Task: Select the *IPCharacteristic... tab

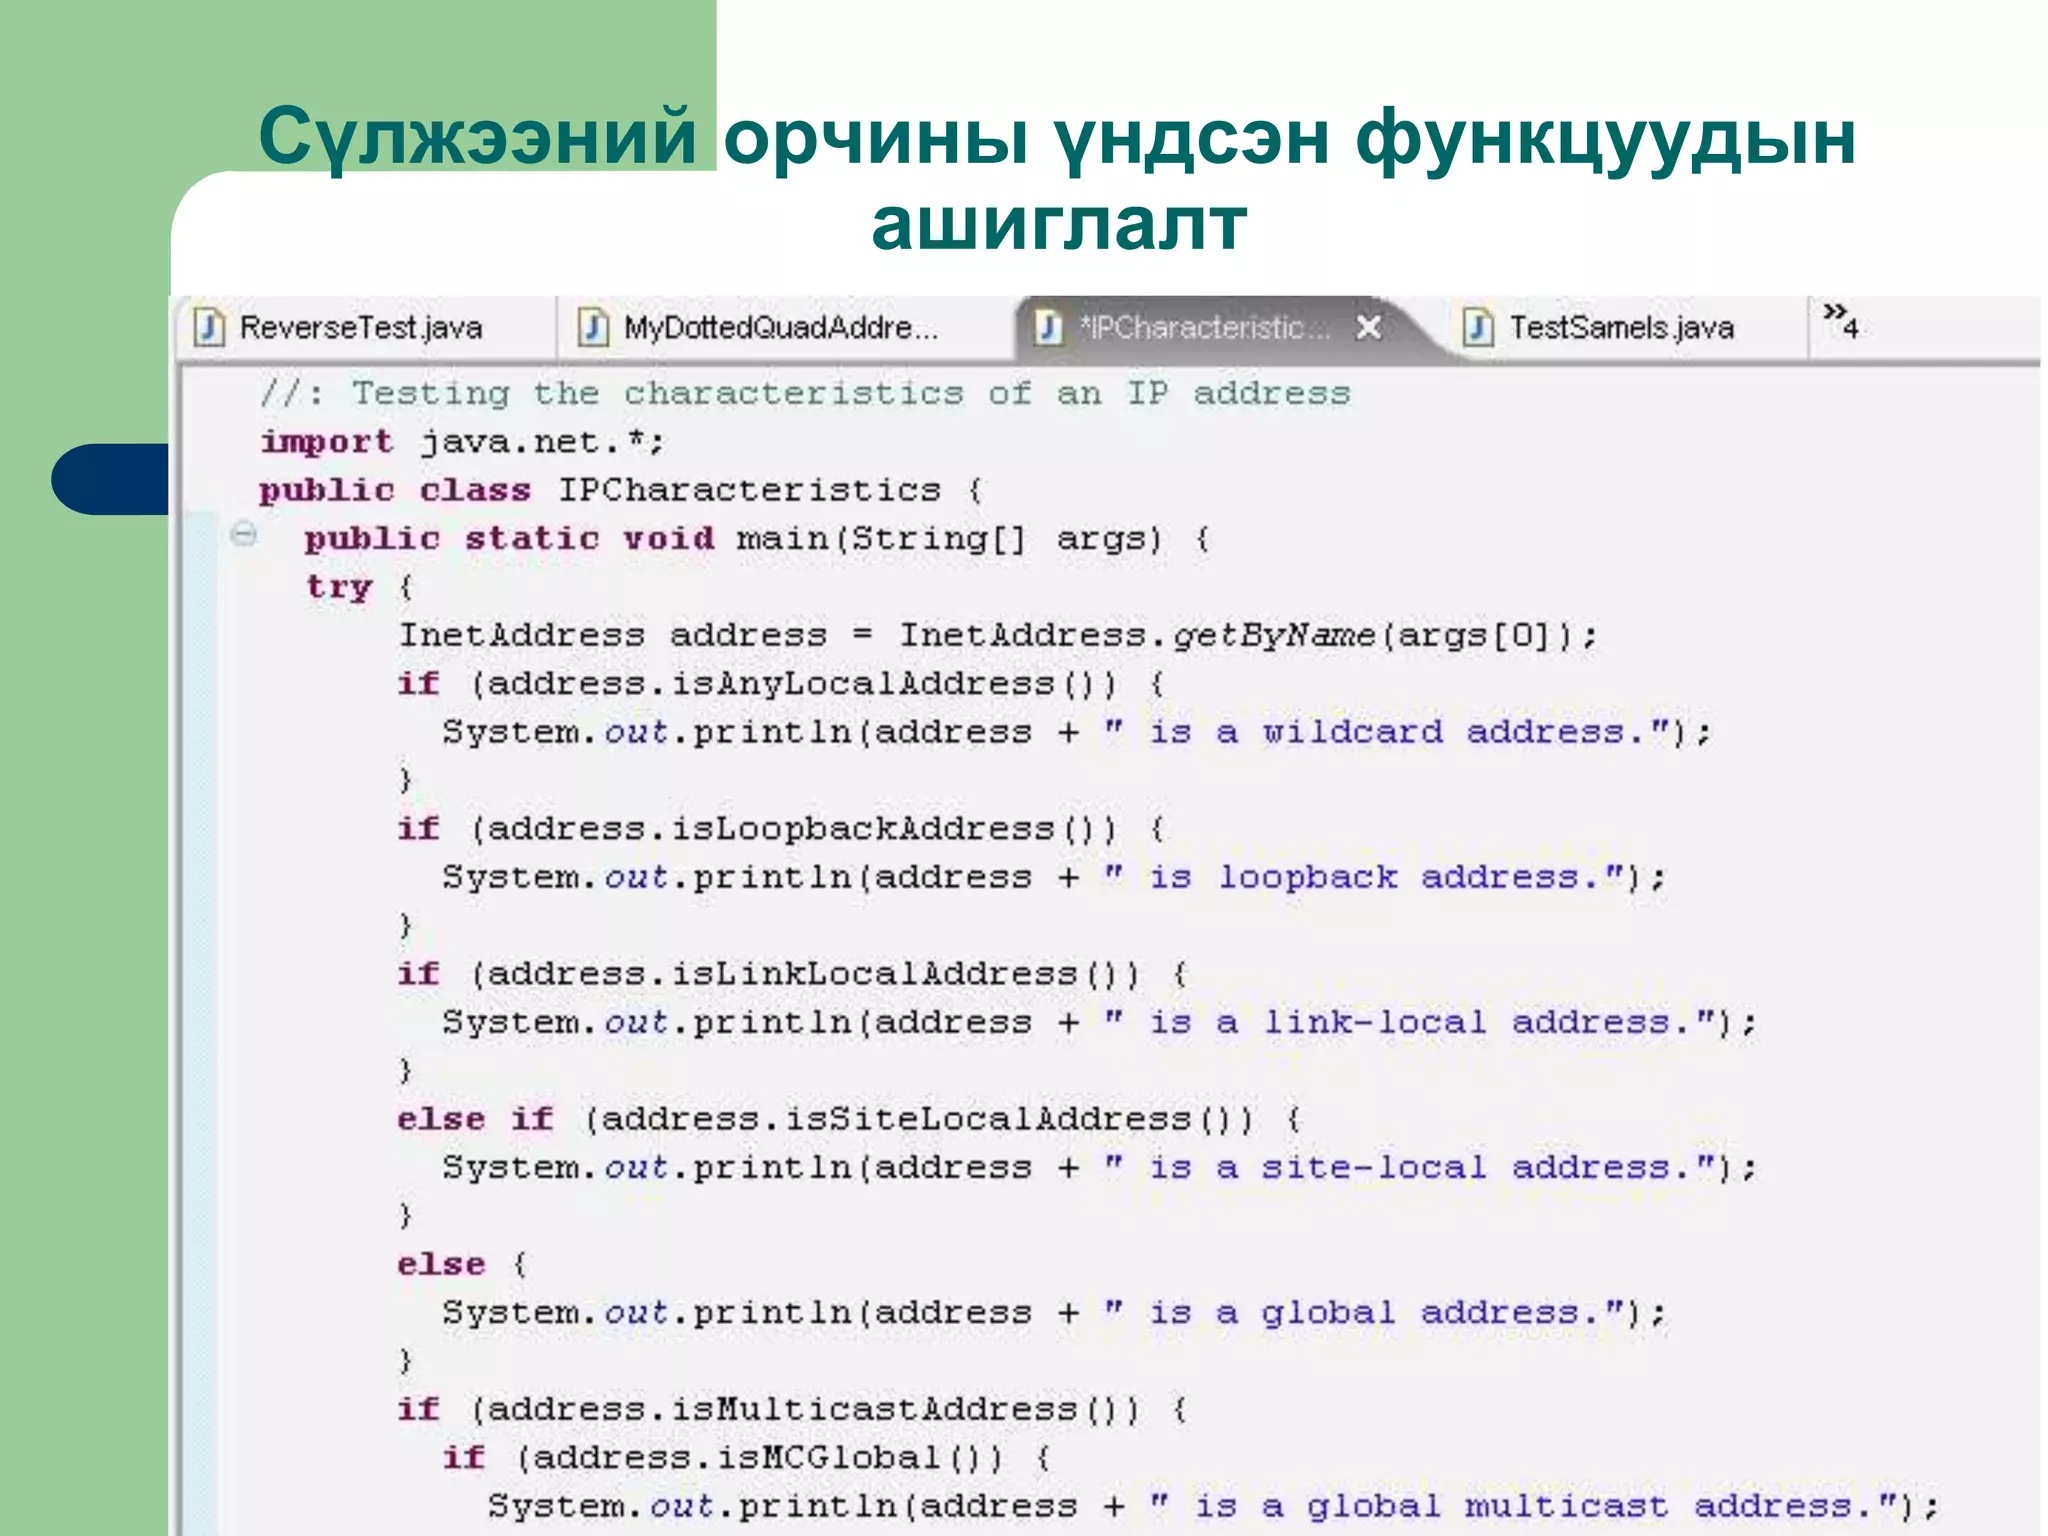Action: click(x=1204, y=328)
